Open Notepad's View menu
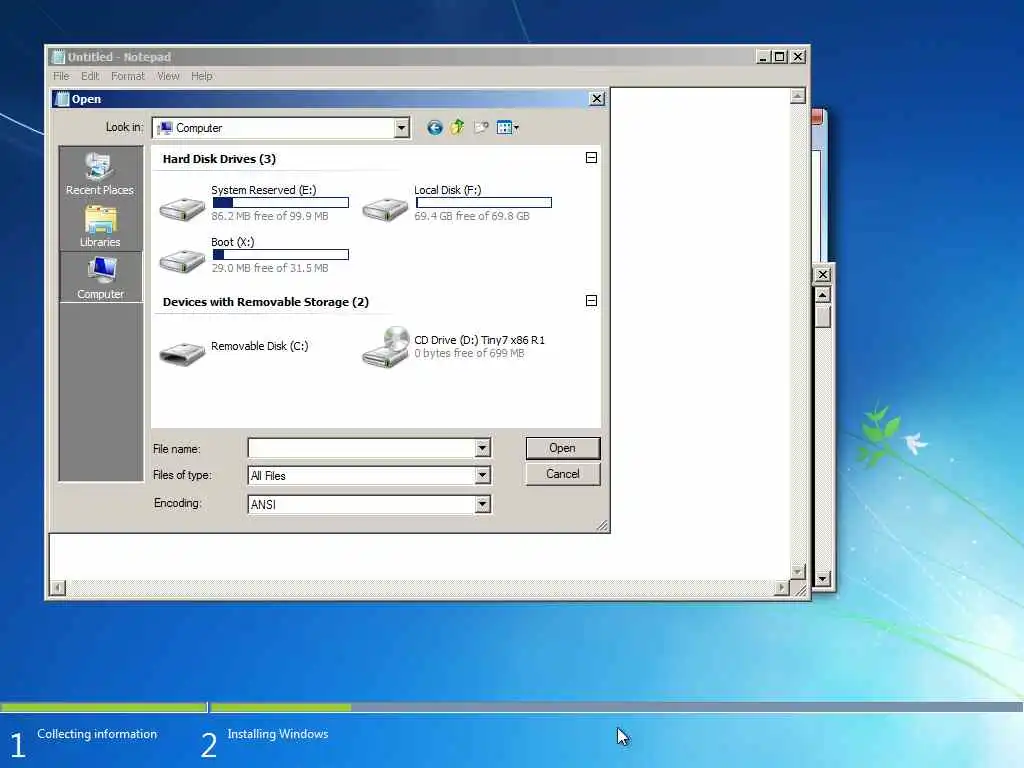 (168, 76)
